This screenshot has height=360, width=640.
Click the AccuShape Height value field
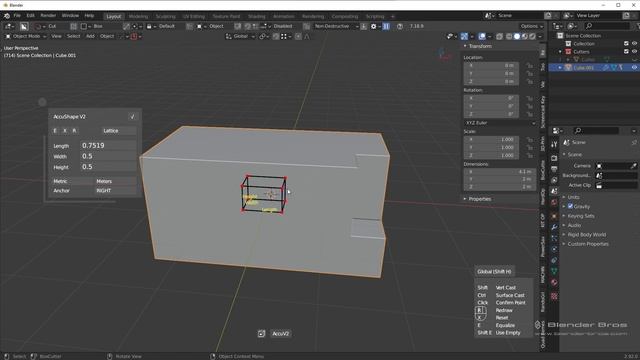108,167
